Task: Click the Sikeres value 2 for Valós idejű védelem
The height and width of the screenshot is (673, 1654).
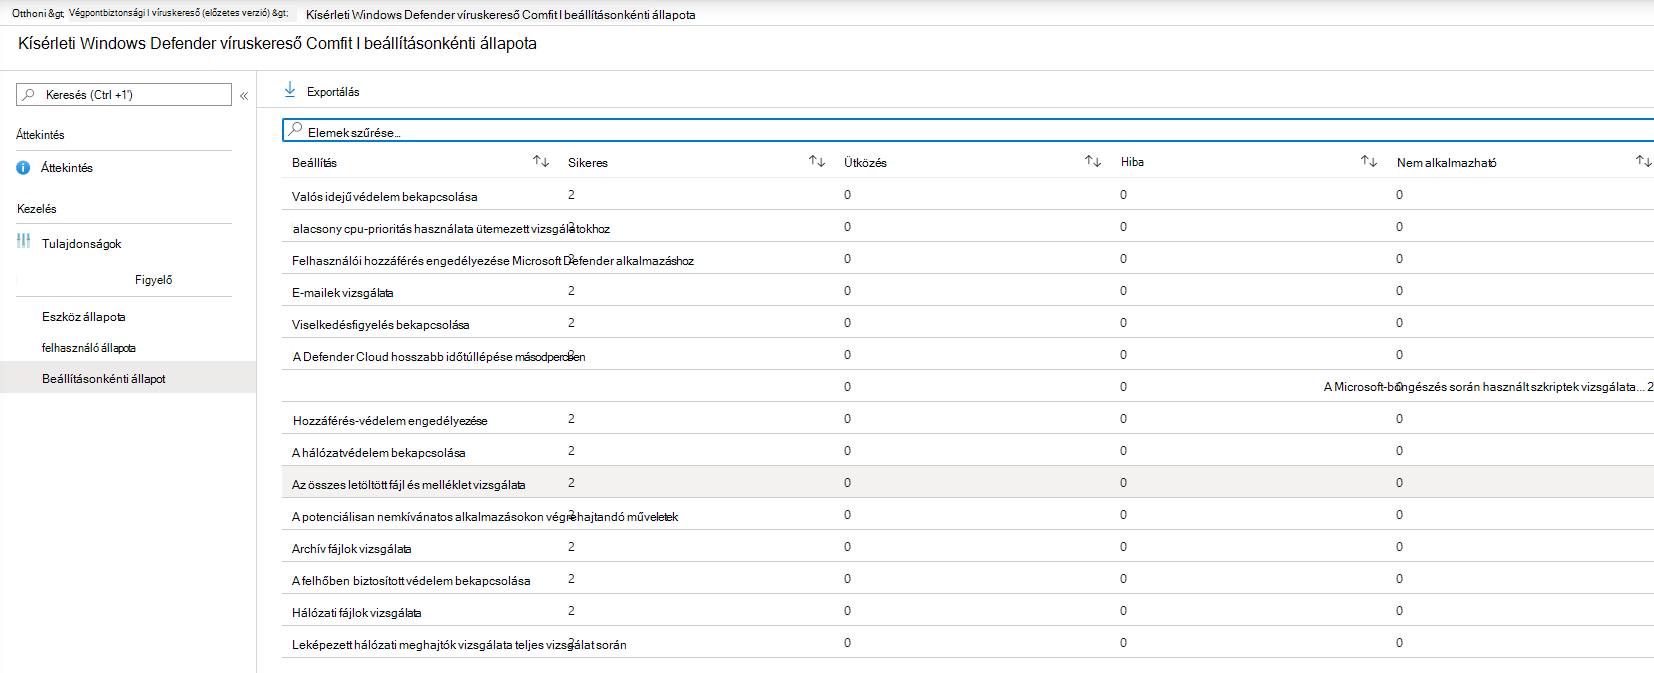Action: pos(571,195)
